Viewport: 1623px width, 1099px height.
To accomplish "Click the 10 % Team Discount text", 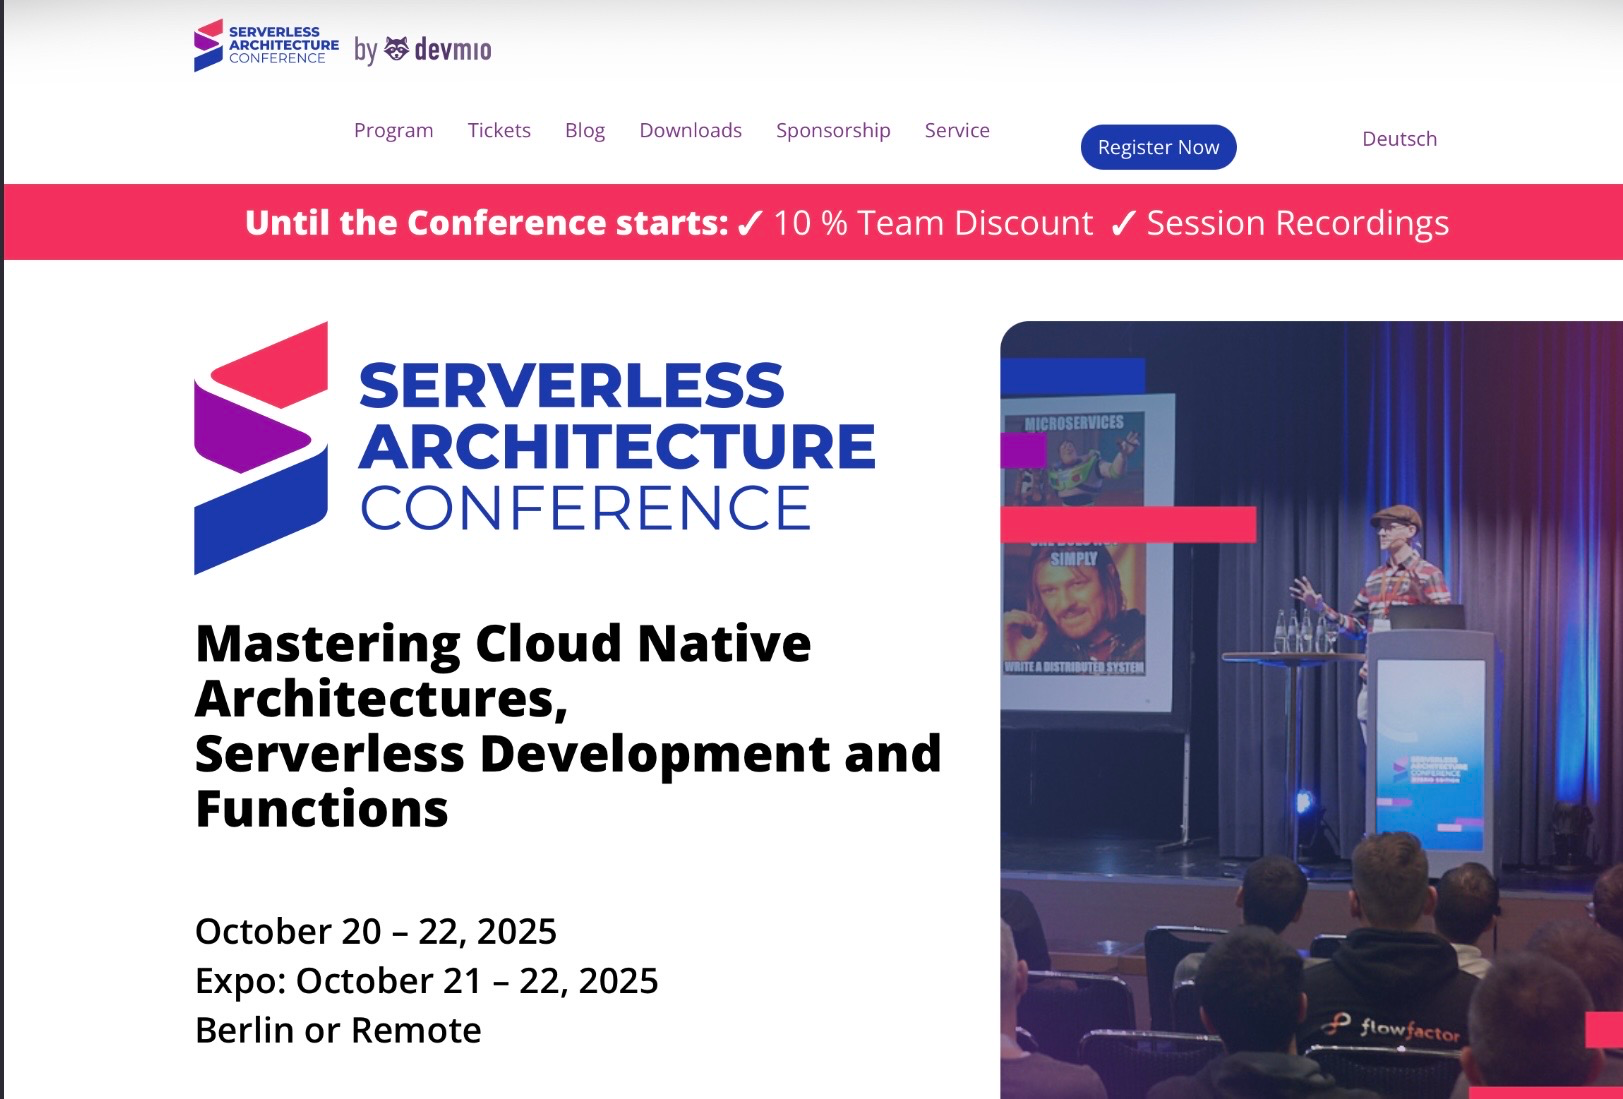I will [933, 222].
